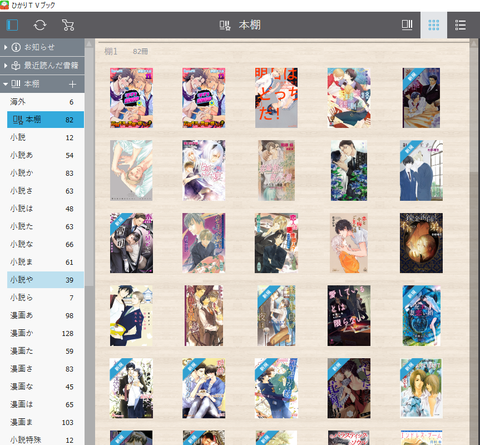This screenshot has height=445, width=480.
Task: Open the first book cover in top row
Action: pos(131,98)
